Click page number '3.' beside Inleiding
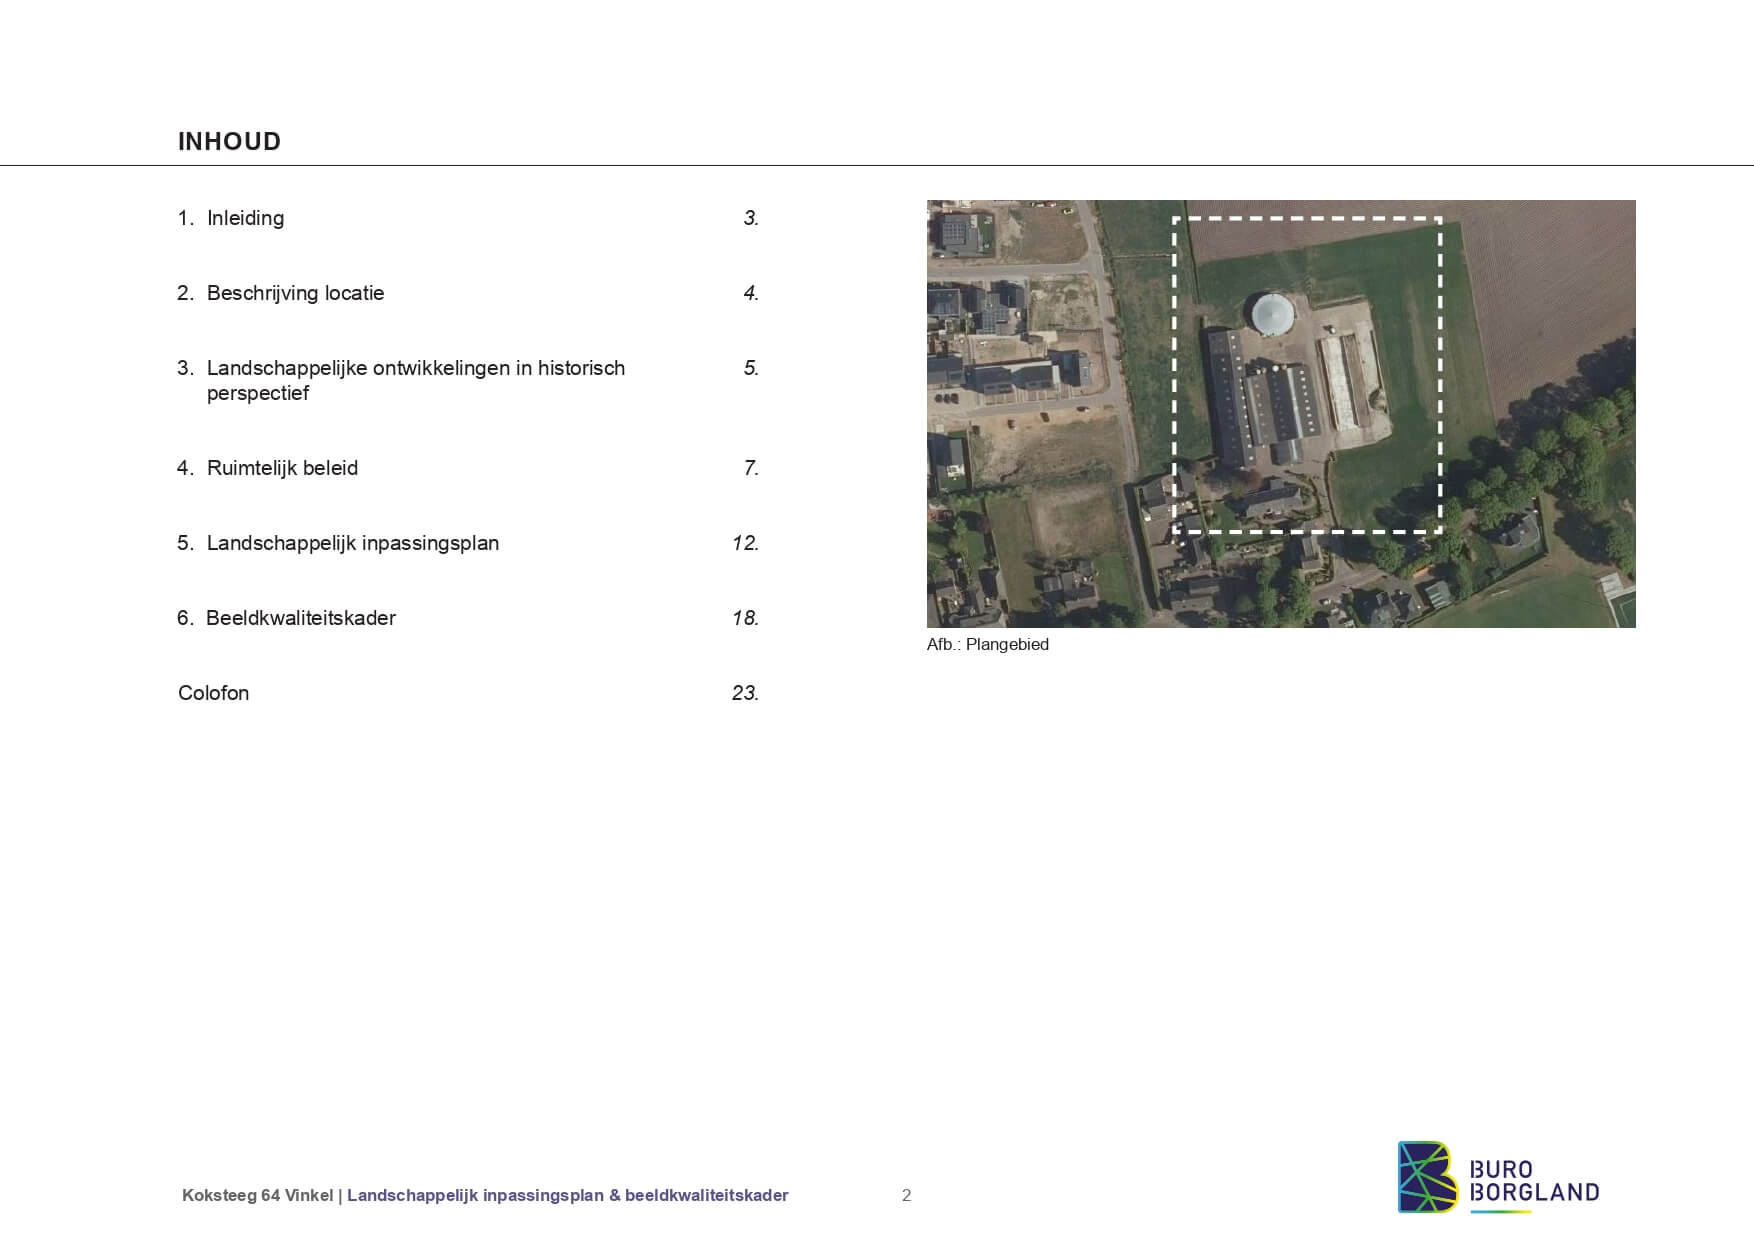The height and width of the screenshot is (1241, 1754). pyautogui.click(x=751, y=218)
